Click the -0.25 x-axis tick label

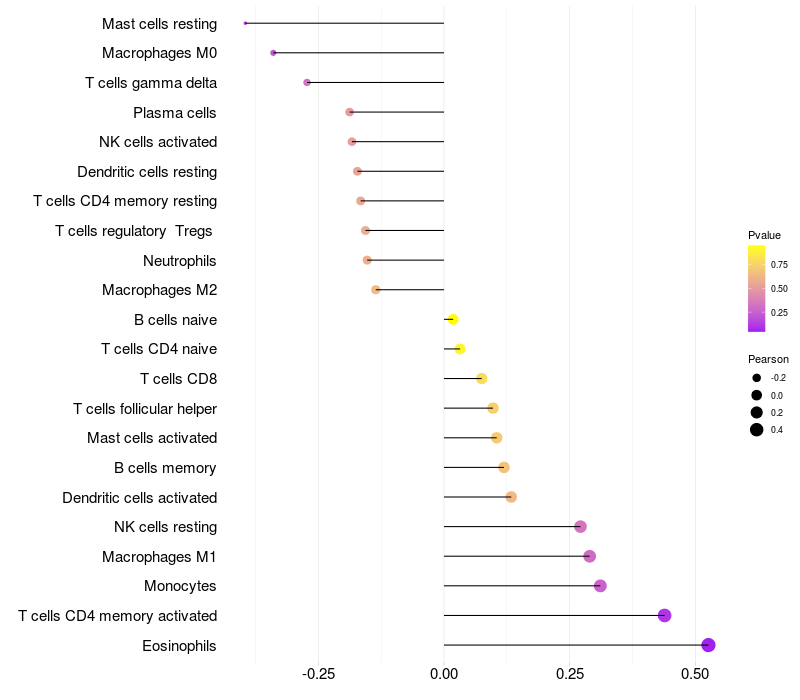click(318, 675)
